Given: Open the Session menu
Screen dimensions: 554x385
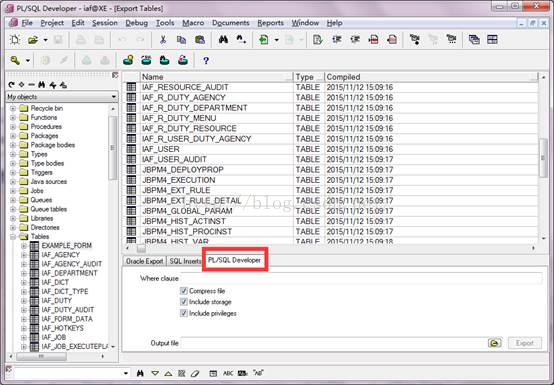Looking at the screenshot, I should click(x=105, y=23).
